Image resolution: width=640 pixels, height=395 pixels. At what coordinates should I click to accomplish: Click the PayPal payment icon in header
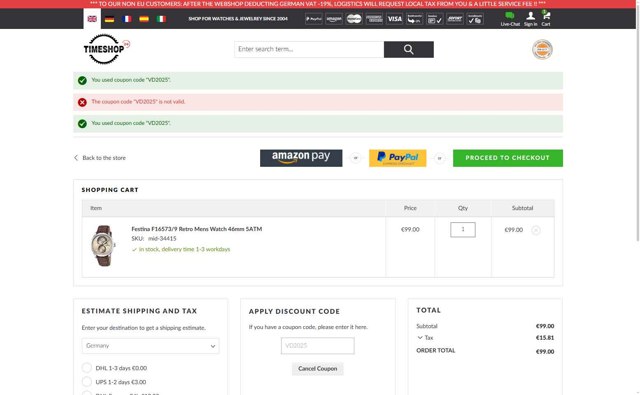[314, 19]
